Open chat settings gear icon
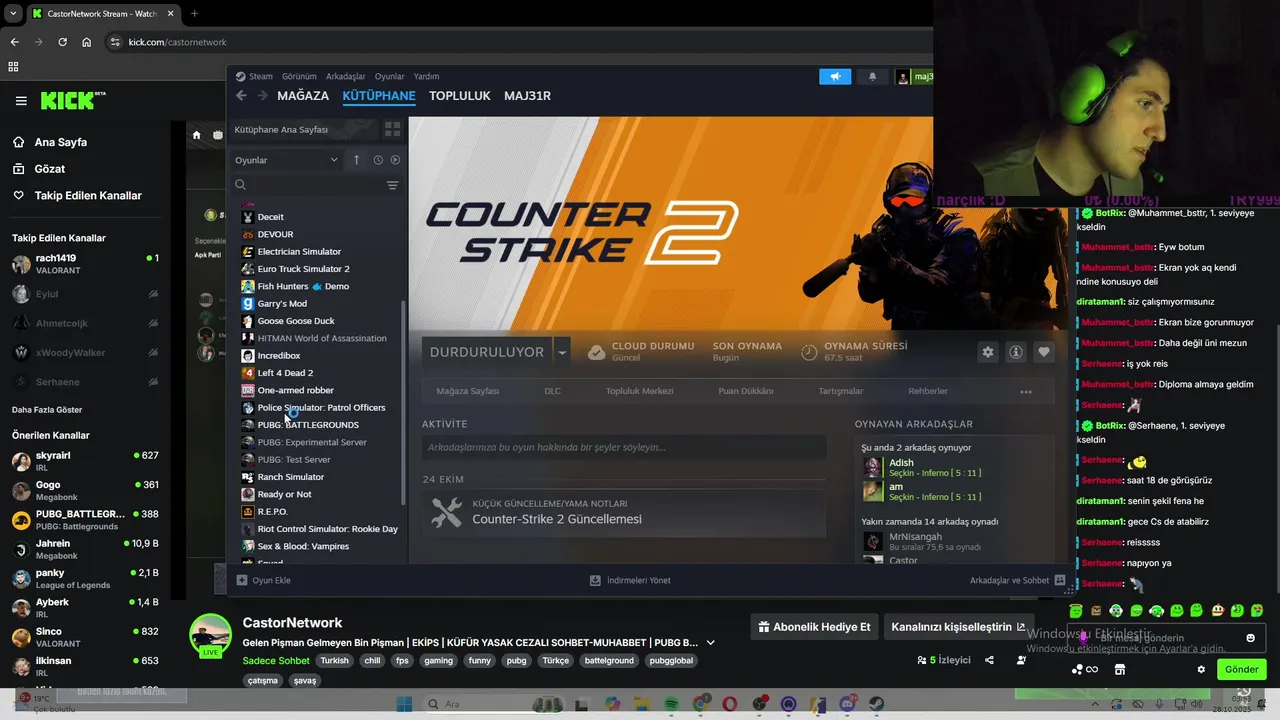This screenshot has height=720, width=1280. point(1201,670)
